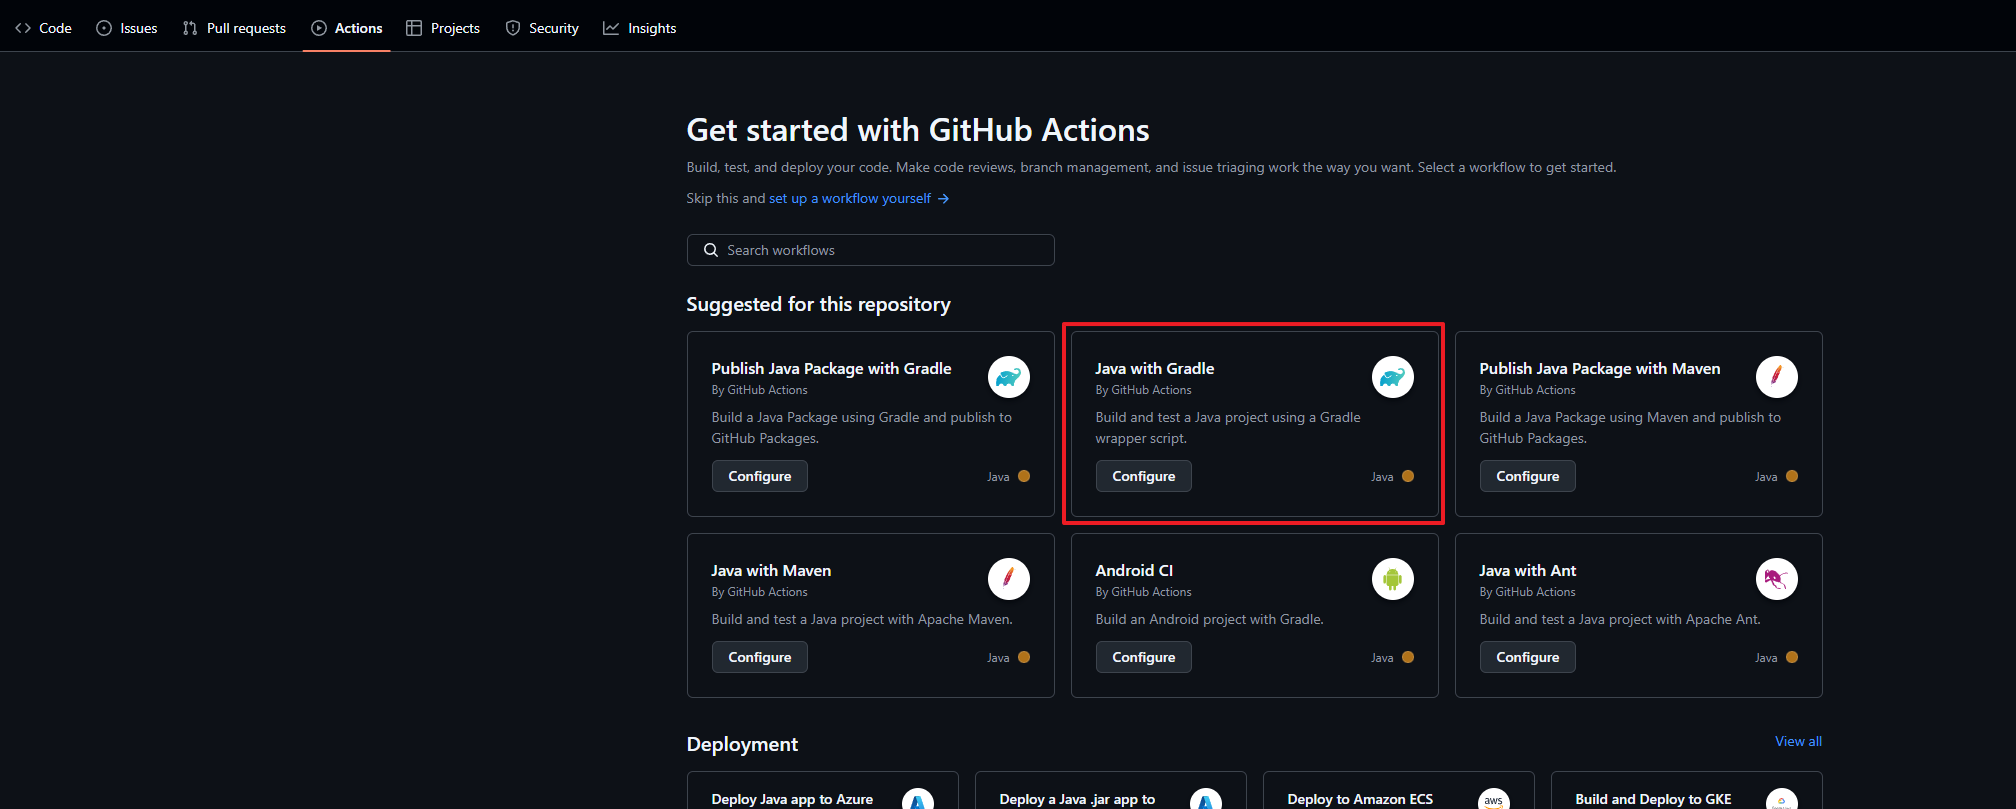
Task: Click the Android robot logo on Android CI
Action: click(x=1393, y=579)
